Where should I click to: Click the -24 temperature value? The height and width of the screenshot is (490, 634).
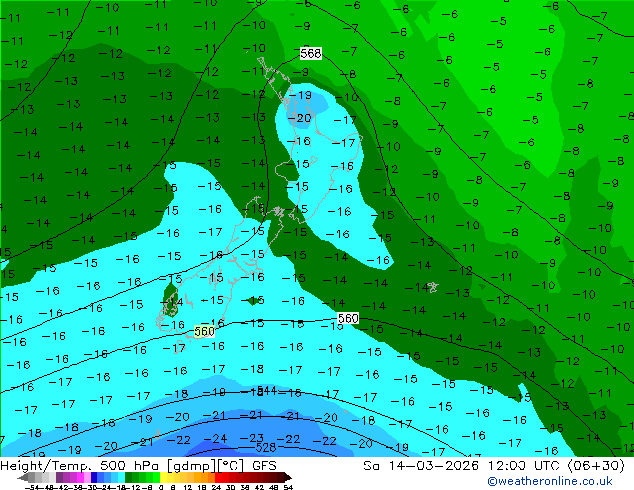(216, 439)
